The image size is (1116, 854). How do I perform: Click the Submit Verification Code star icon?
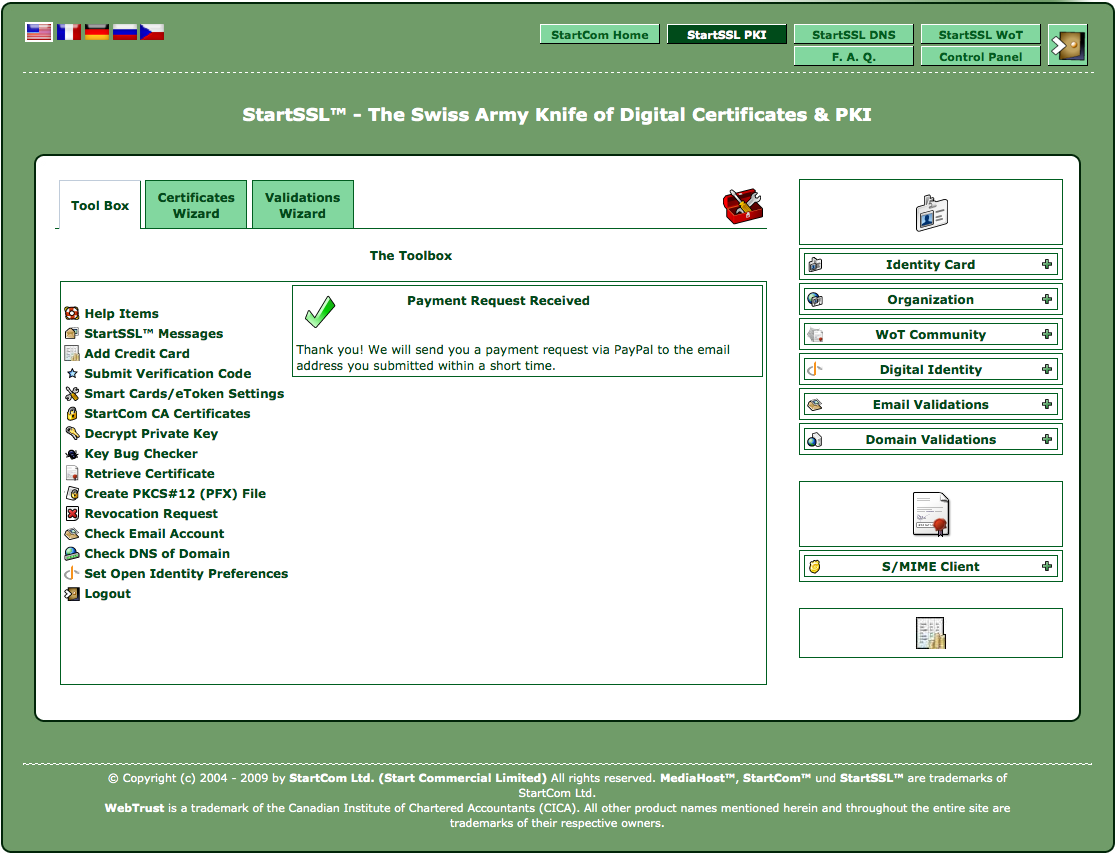tap(72, 373)
